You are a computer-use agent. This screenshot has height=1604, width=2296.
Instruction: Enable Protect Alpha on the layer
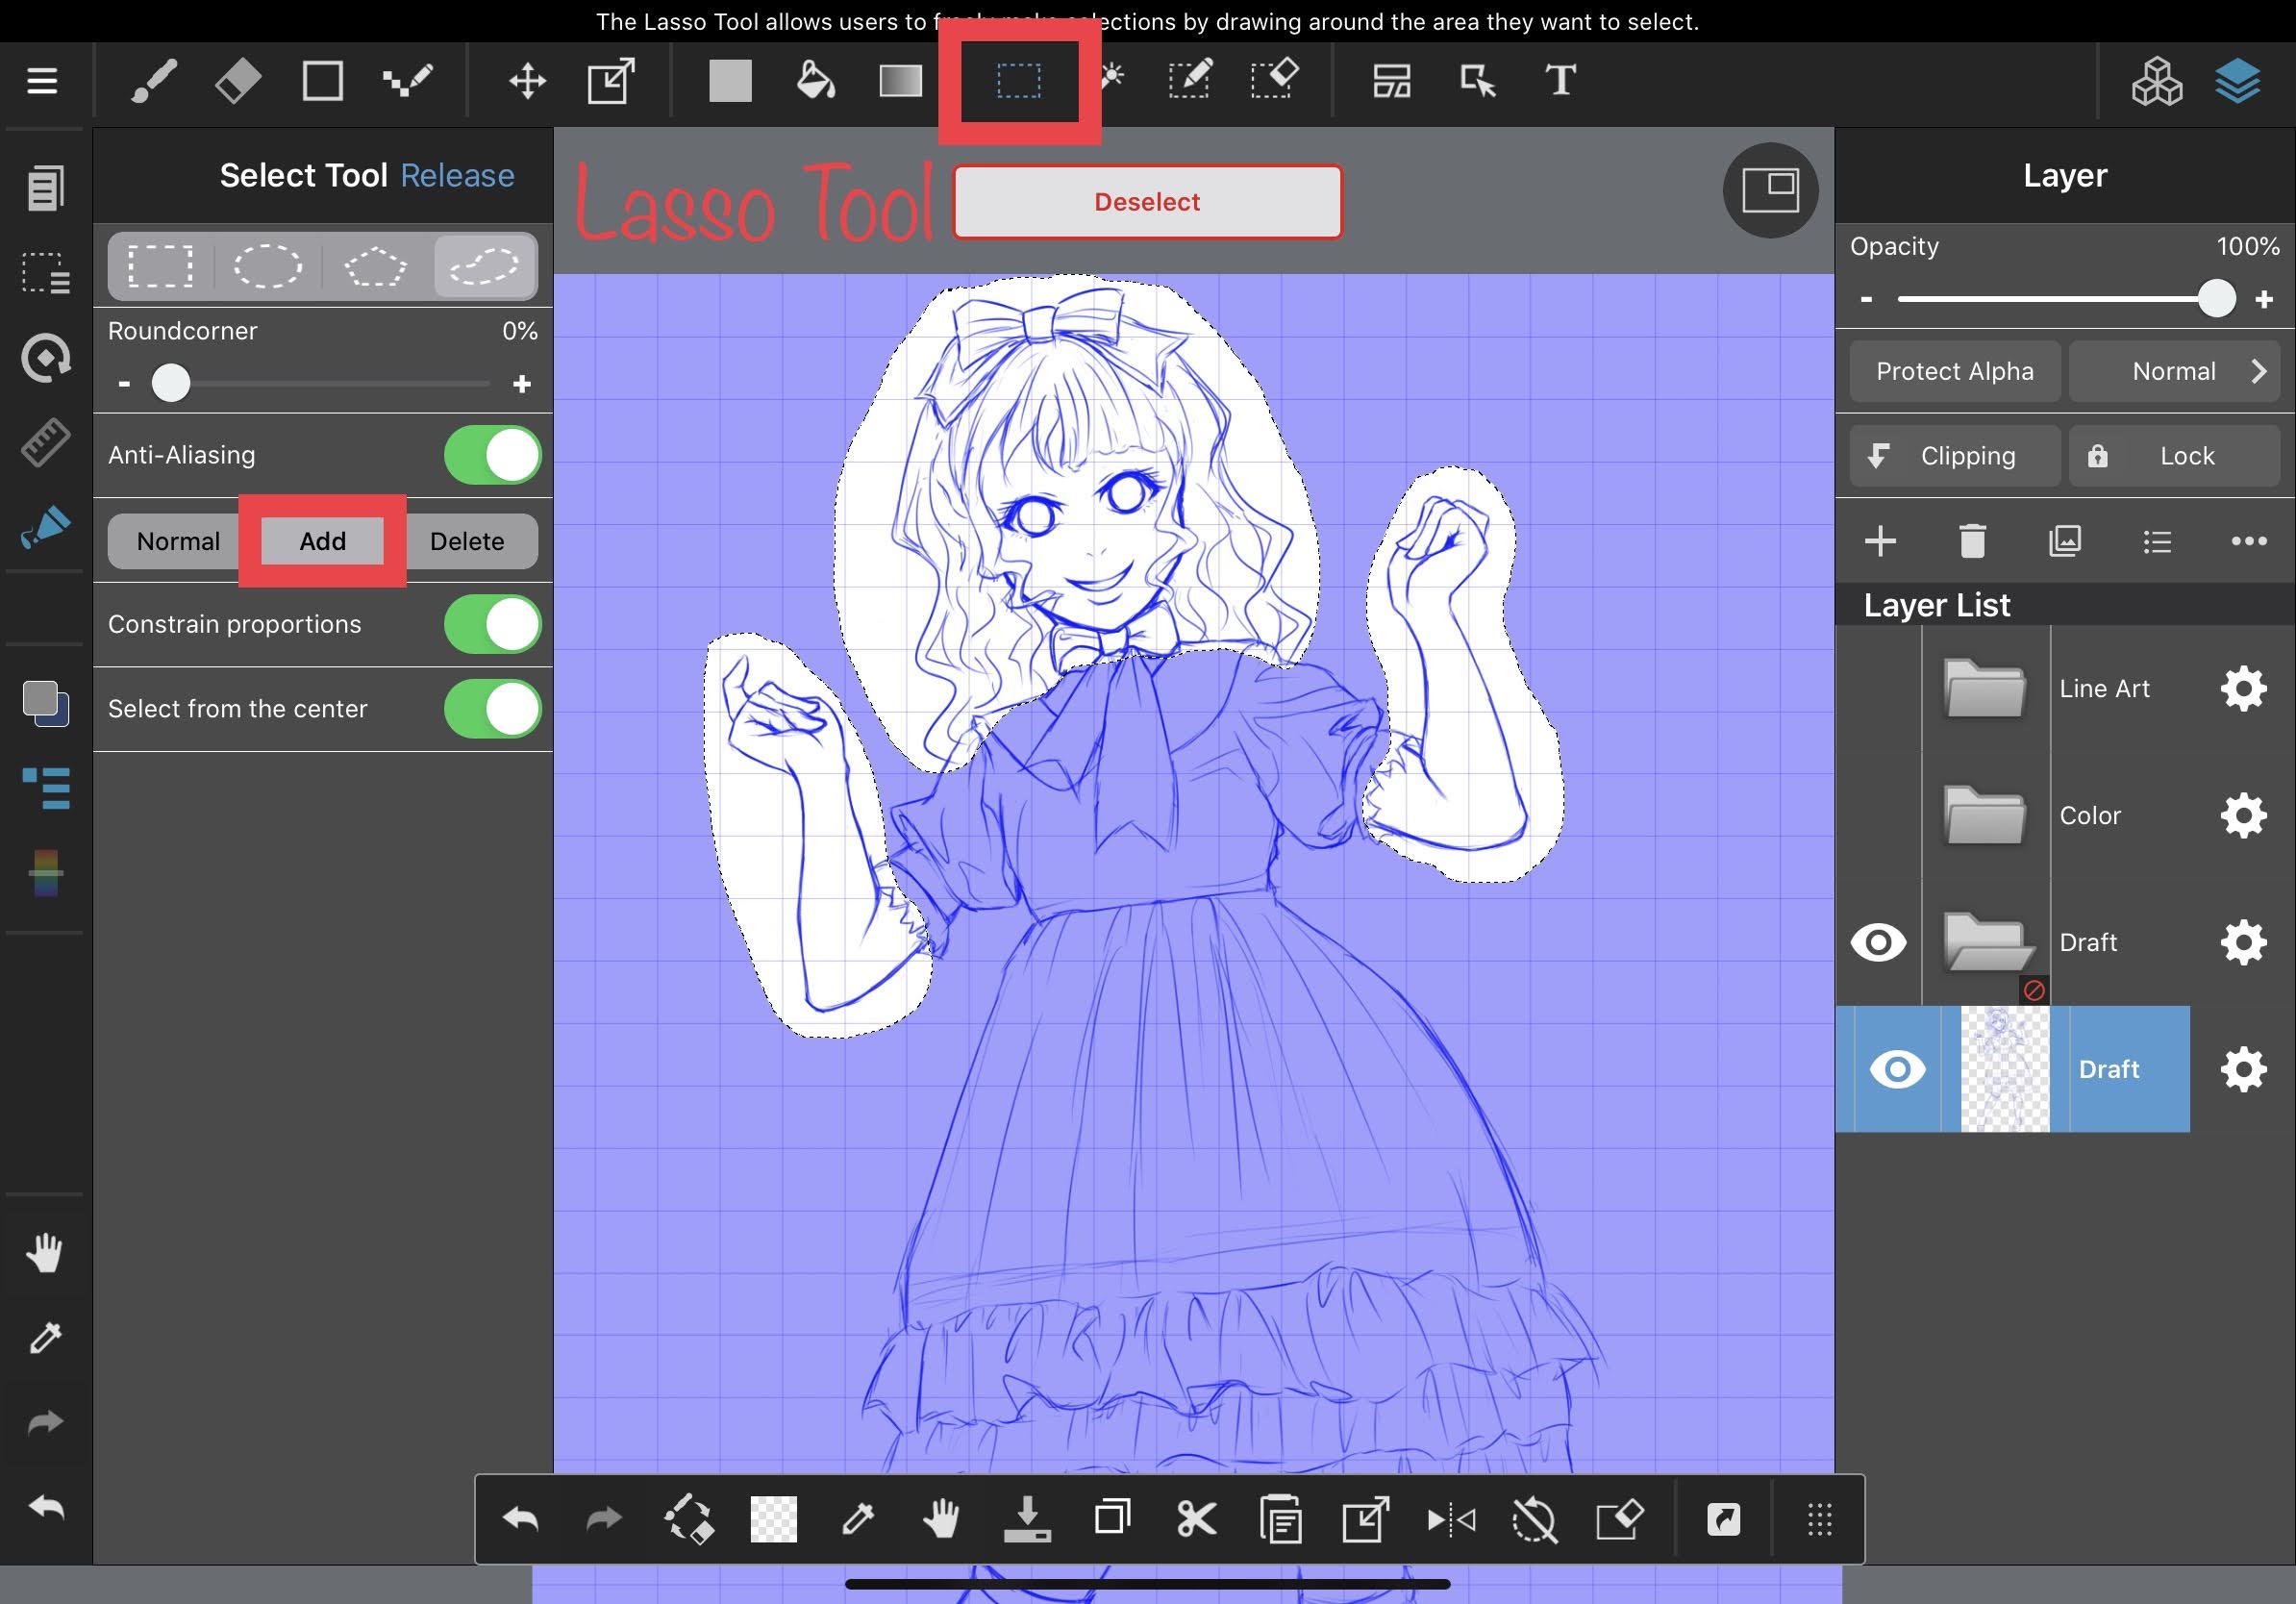pos(1954,371)
